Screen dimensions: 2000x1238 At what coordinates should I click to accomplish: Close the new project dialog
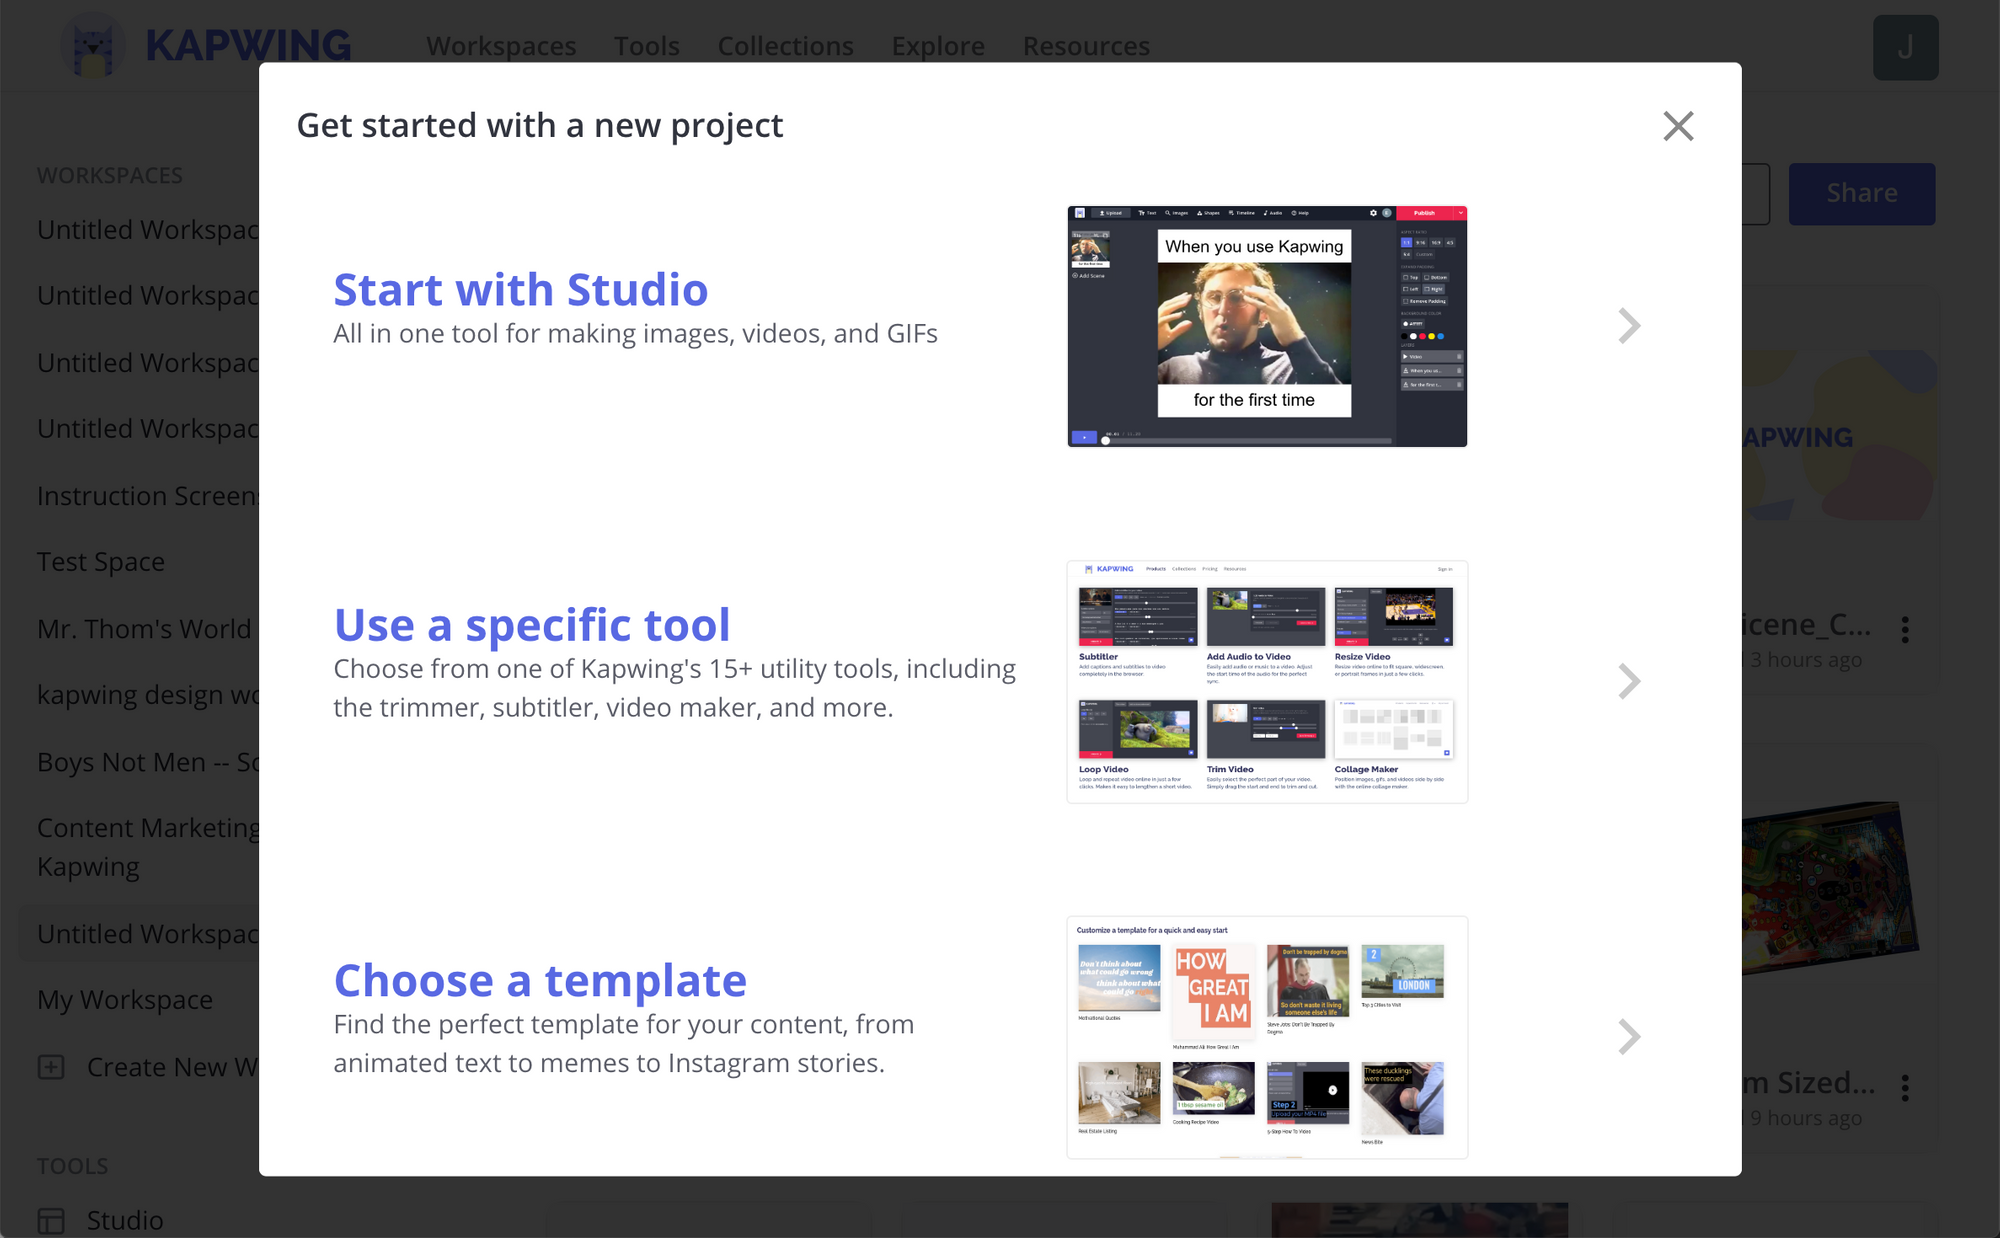point(1677,126)
